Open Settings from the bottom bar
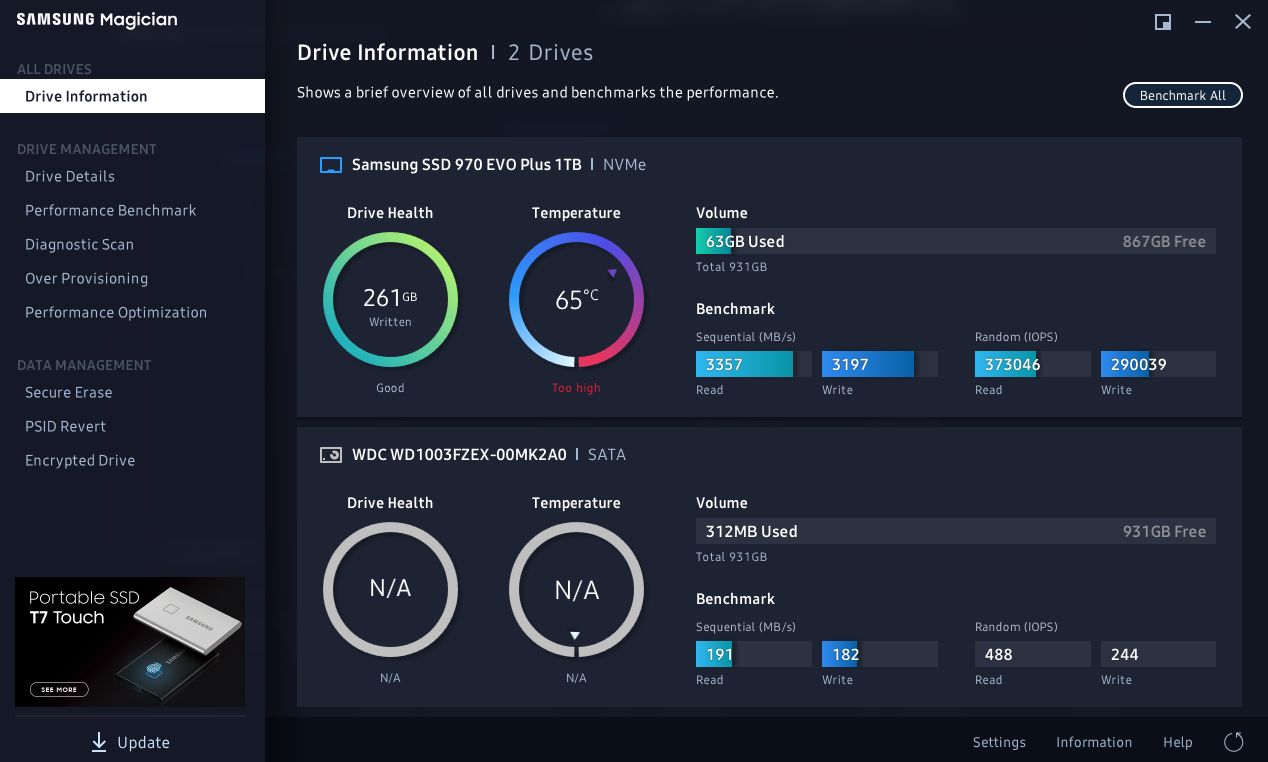This screenshot has width=1268, height=762. tap(999, 742)
